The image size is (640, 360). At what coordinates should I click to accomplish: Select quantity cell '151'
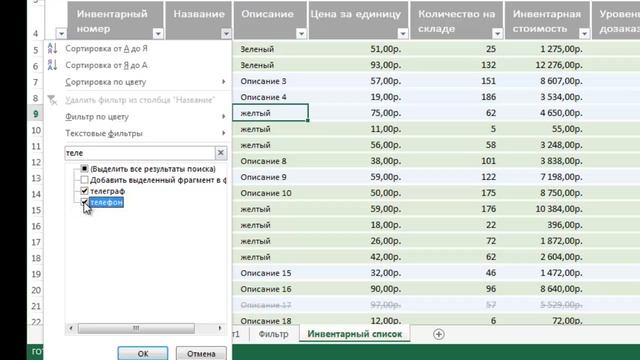(457, 81)
